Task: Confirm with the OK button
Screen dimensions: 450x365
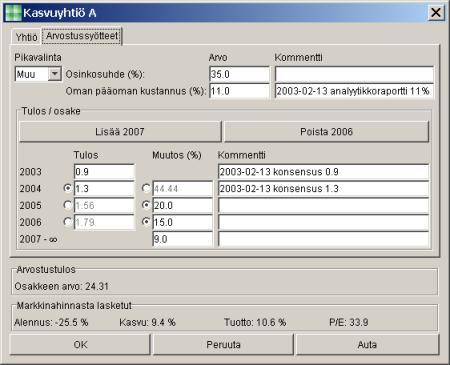Action: (80, 345)
